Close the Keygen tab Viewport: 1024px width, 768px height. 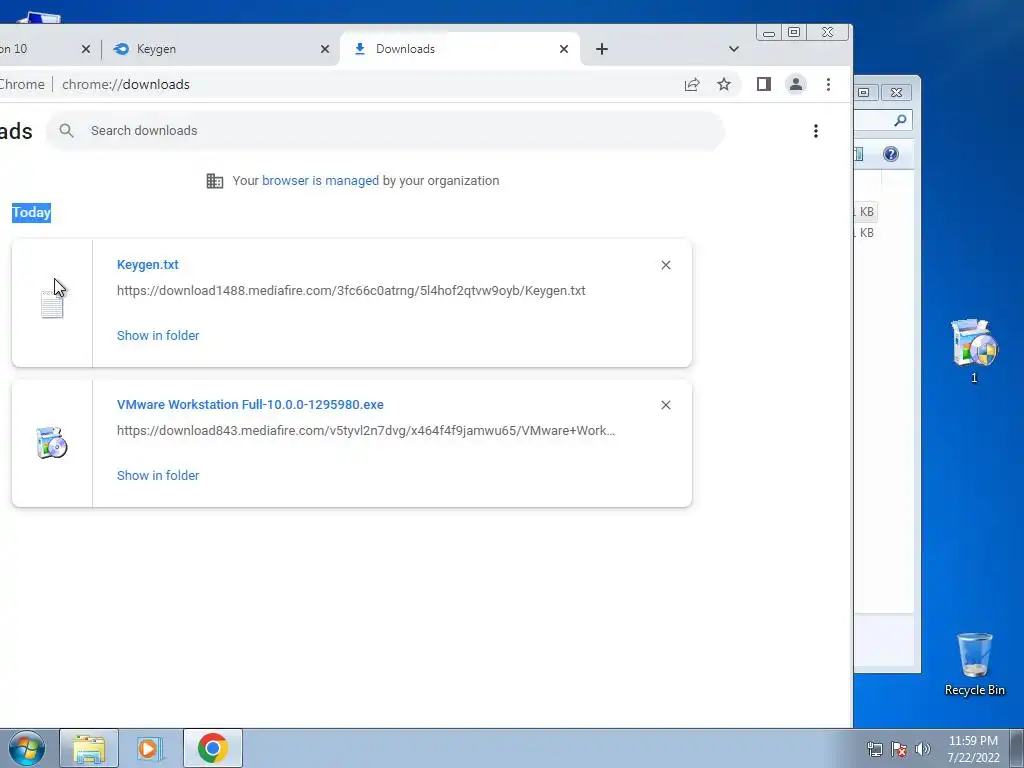click(325, 49)
